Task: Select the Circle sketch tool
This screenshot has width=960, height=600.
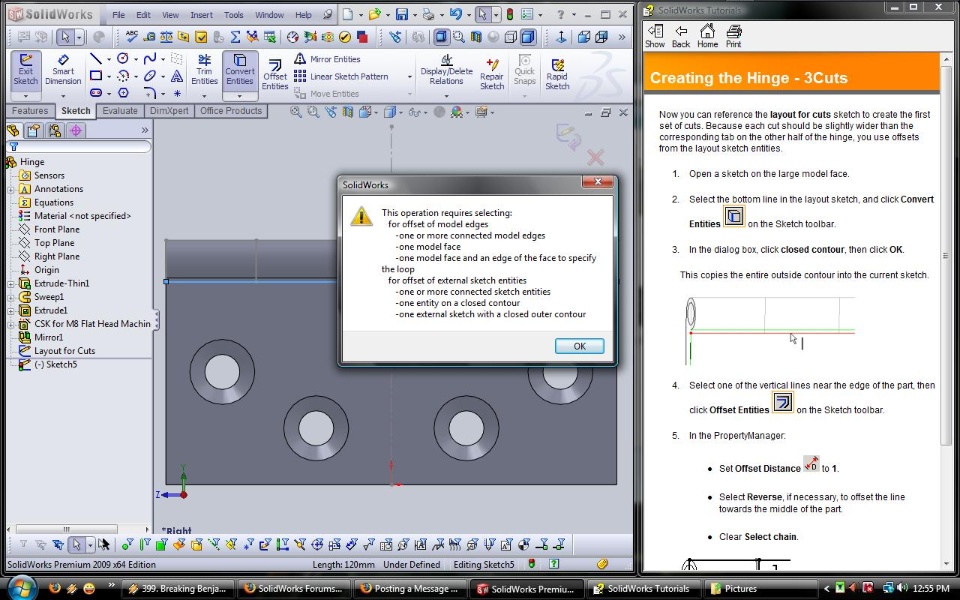Action: 123,59
